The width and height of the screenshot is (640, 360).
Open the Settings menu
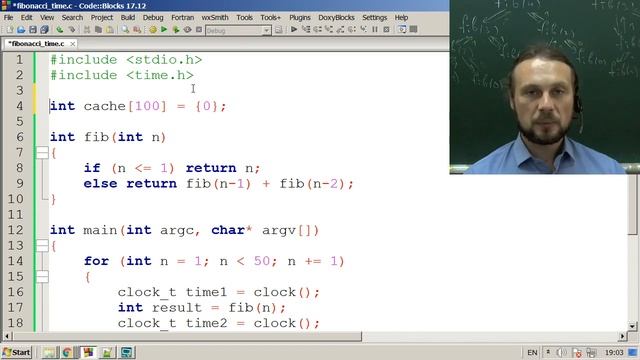tap(374, 18)
